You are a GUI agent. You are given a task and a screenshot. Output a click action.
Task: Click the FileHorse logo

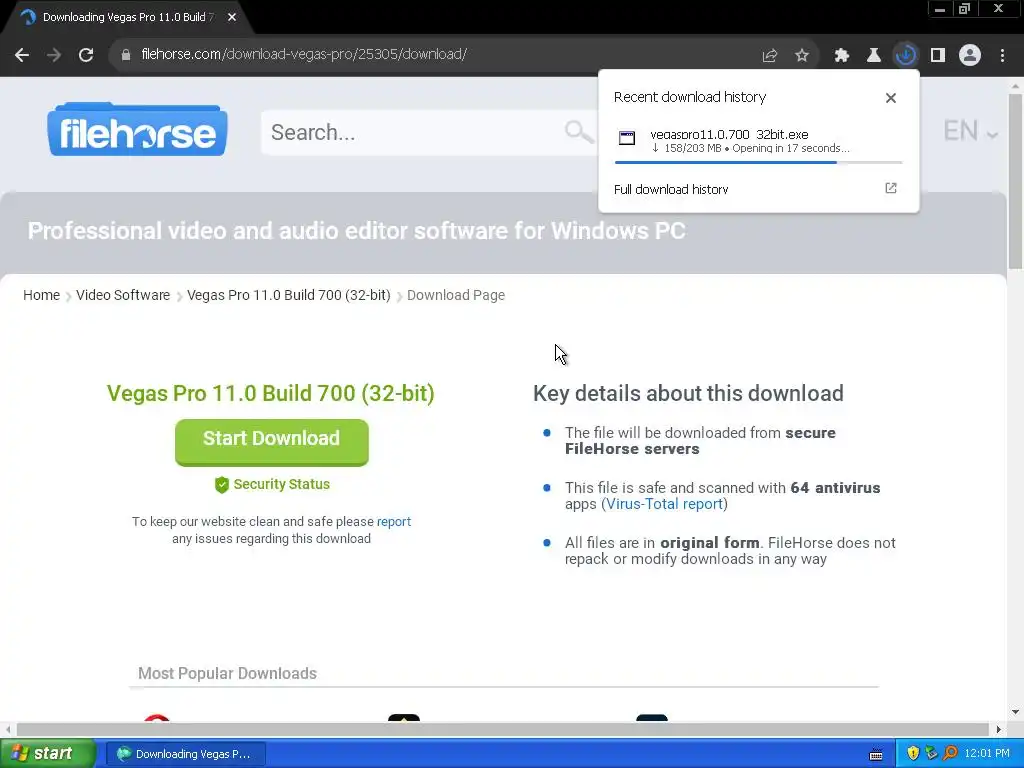[137, 129]
